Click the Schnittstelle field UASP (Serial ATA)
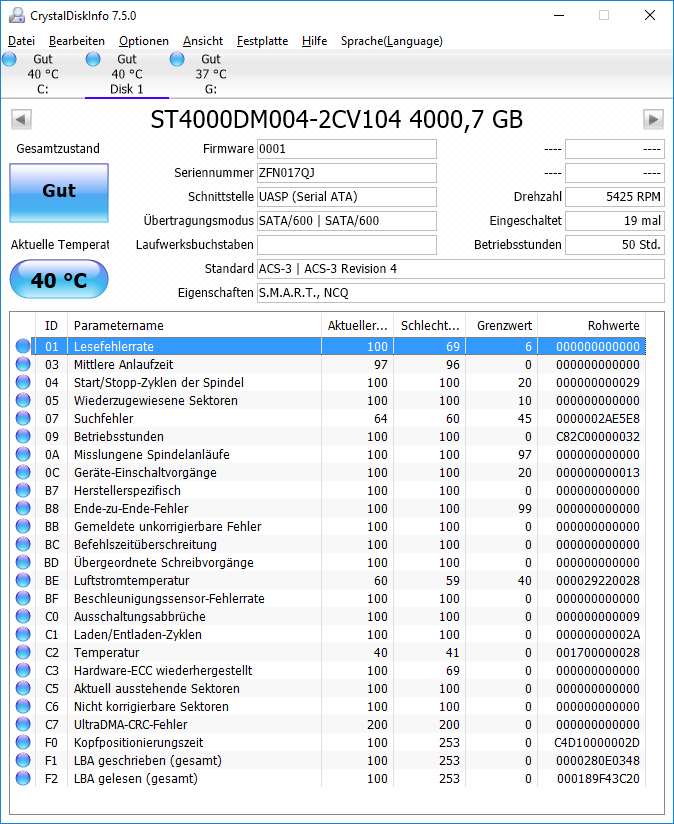674x824 pixels. click(347, 197)
